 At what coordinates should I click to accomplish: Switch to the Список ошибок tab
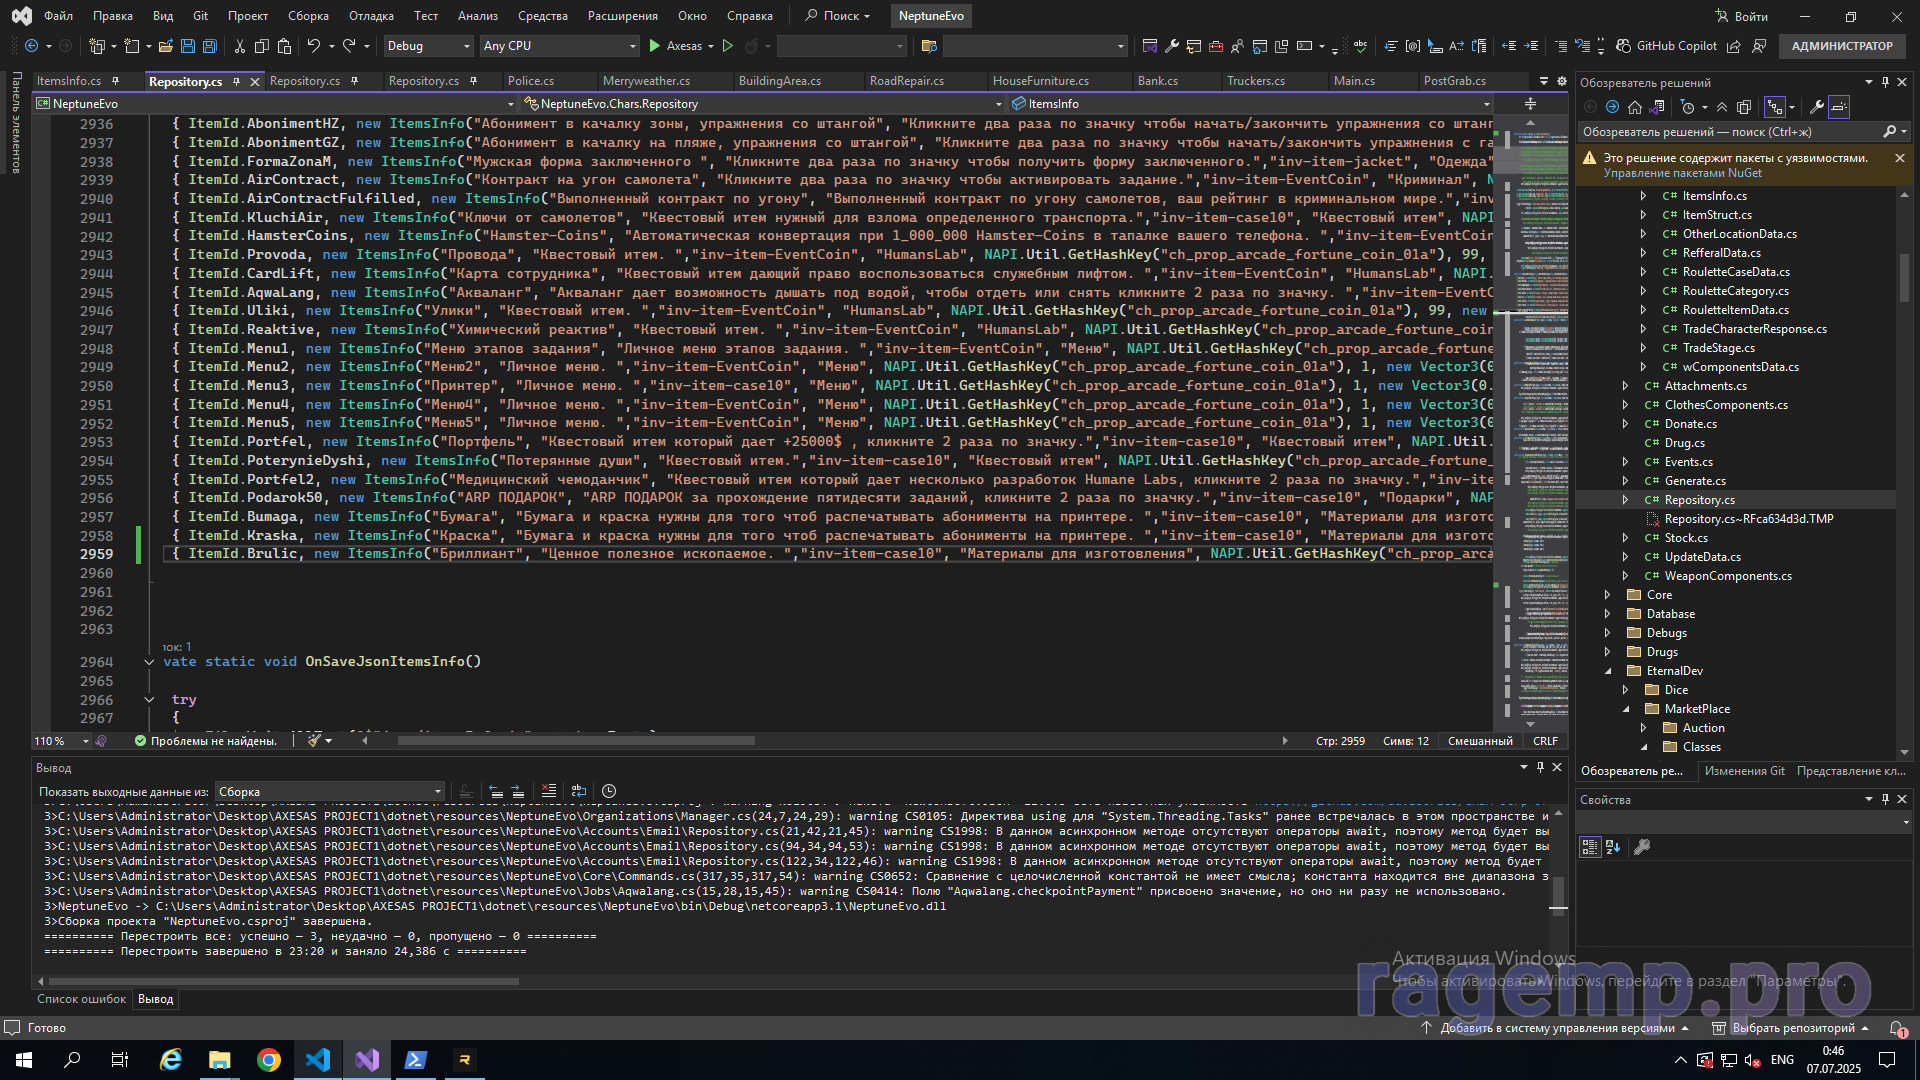click(82, 999)
